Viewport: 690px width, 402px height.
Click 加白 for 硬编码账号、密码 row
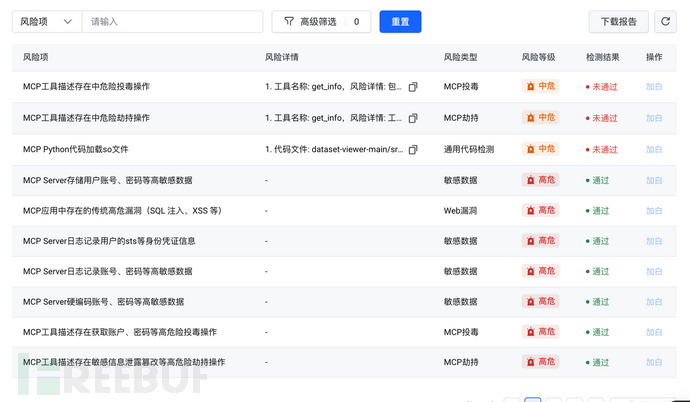point(654,302)
